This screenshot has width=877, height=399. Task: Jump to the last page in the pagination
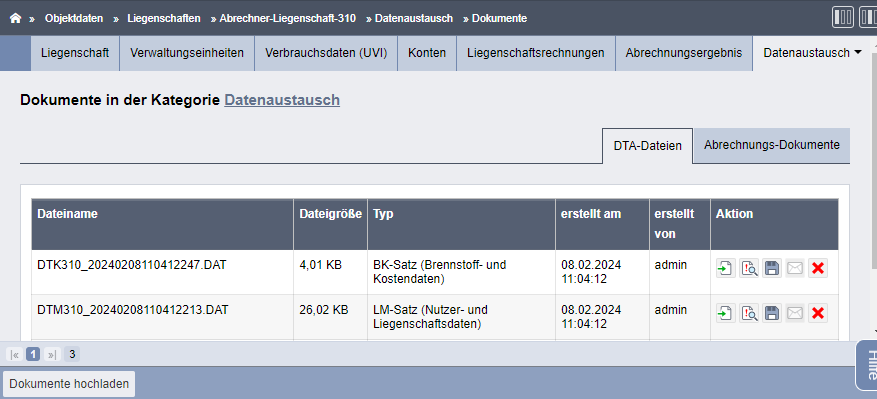coord(52,354)
